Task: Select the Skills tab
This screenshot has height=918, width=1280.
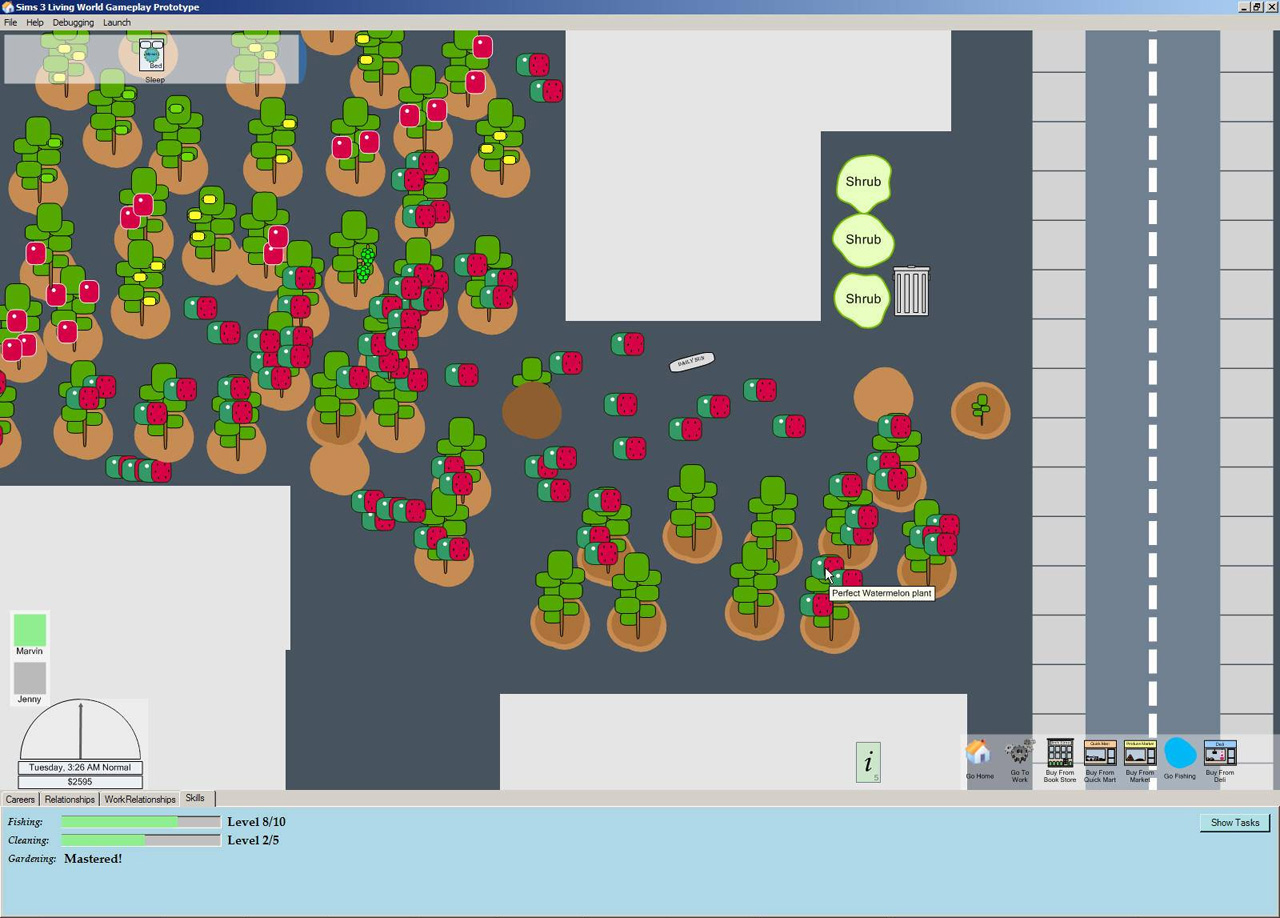Action: pyautogui.click(x=195, y=798)
